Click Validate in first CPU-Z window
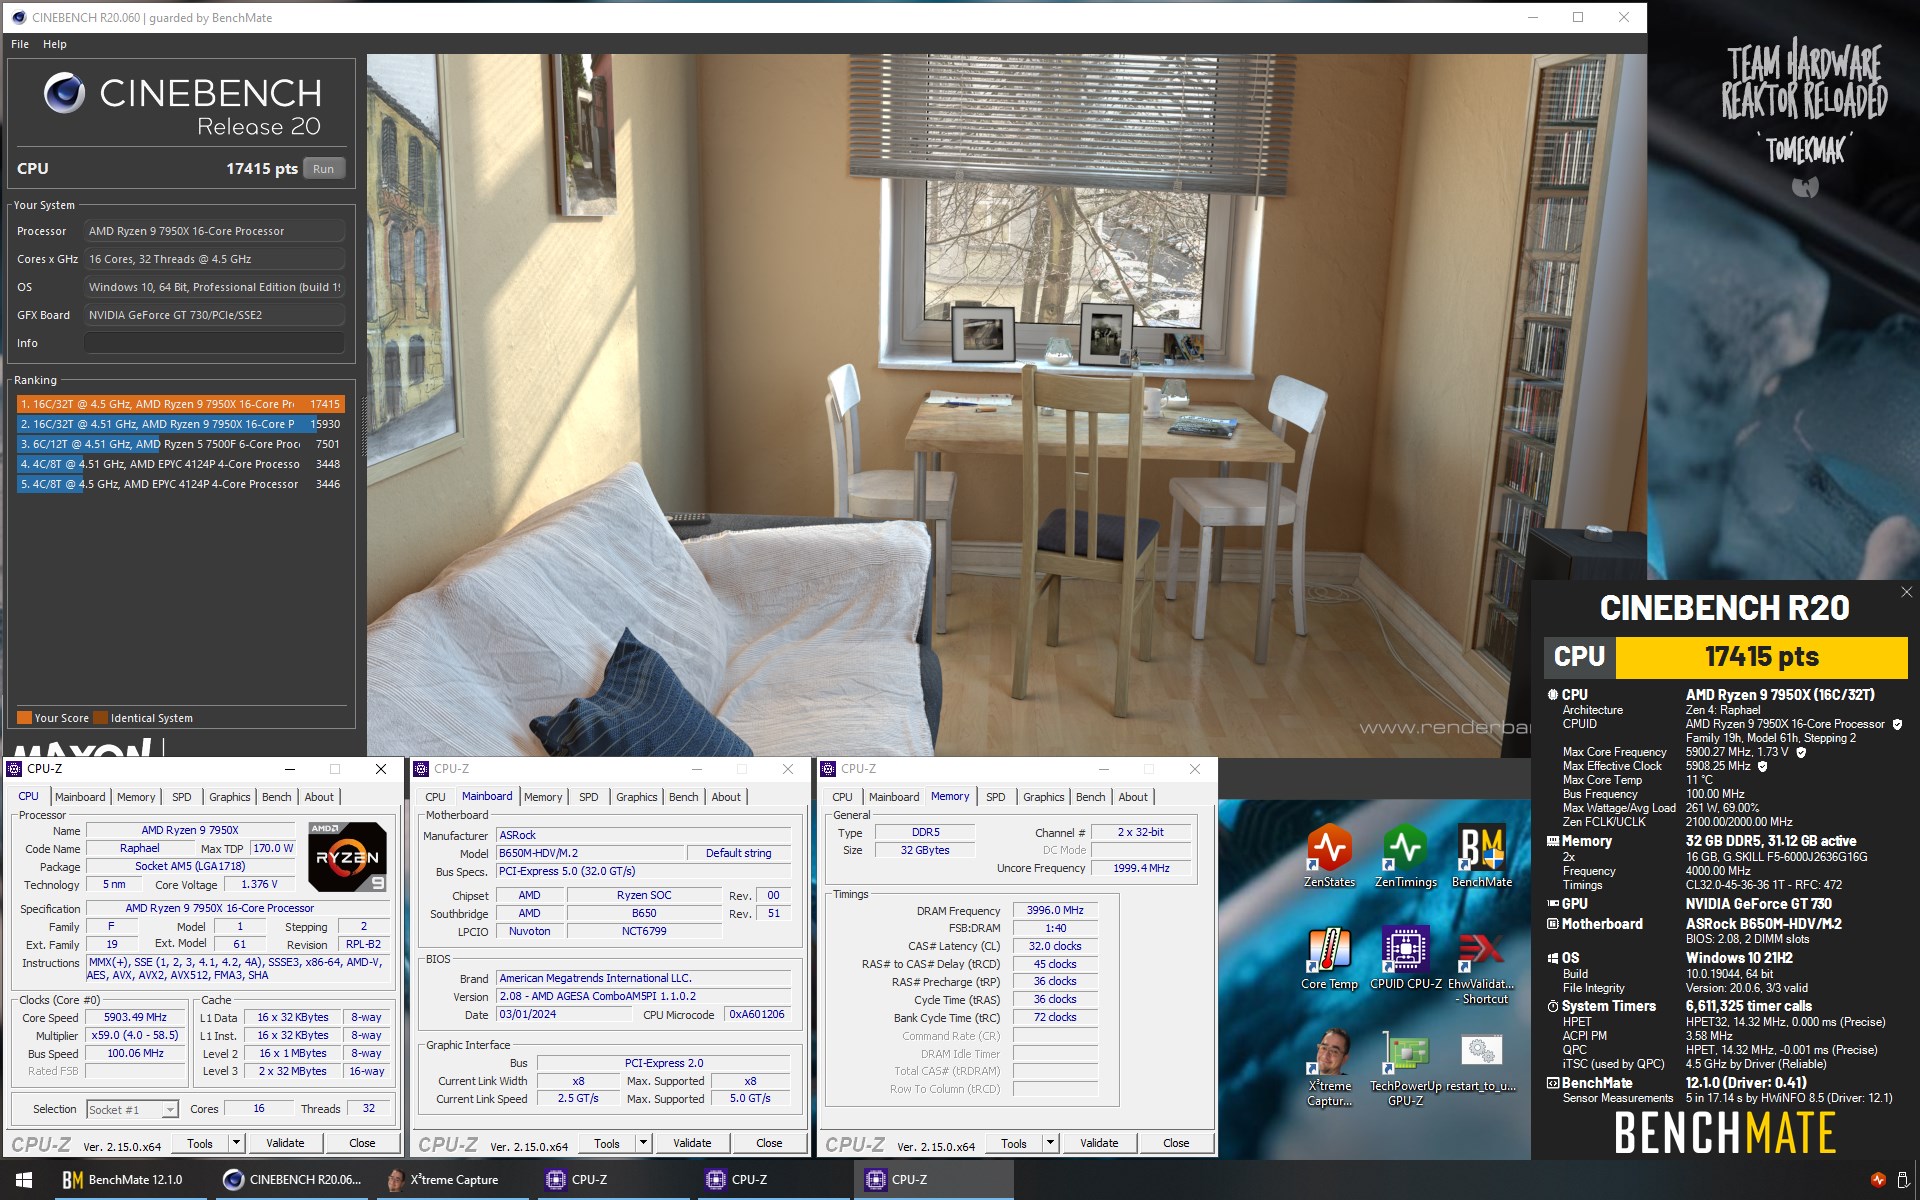 285,1143
